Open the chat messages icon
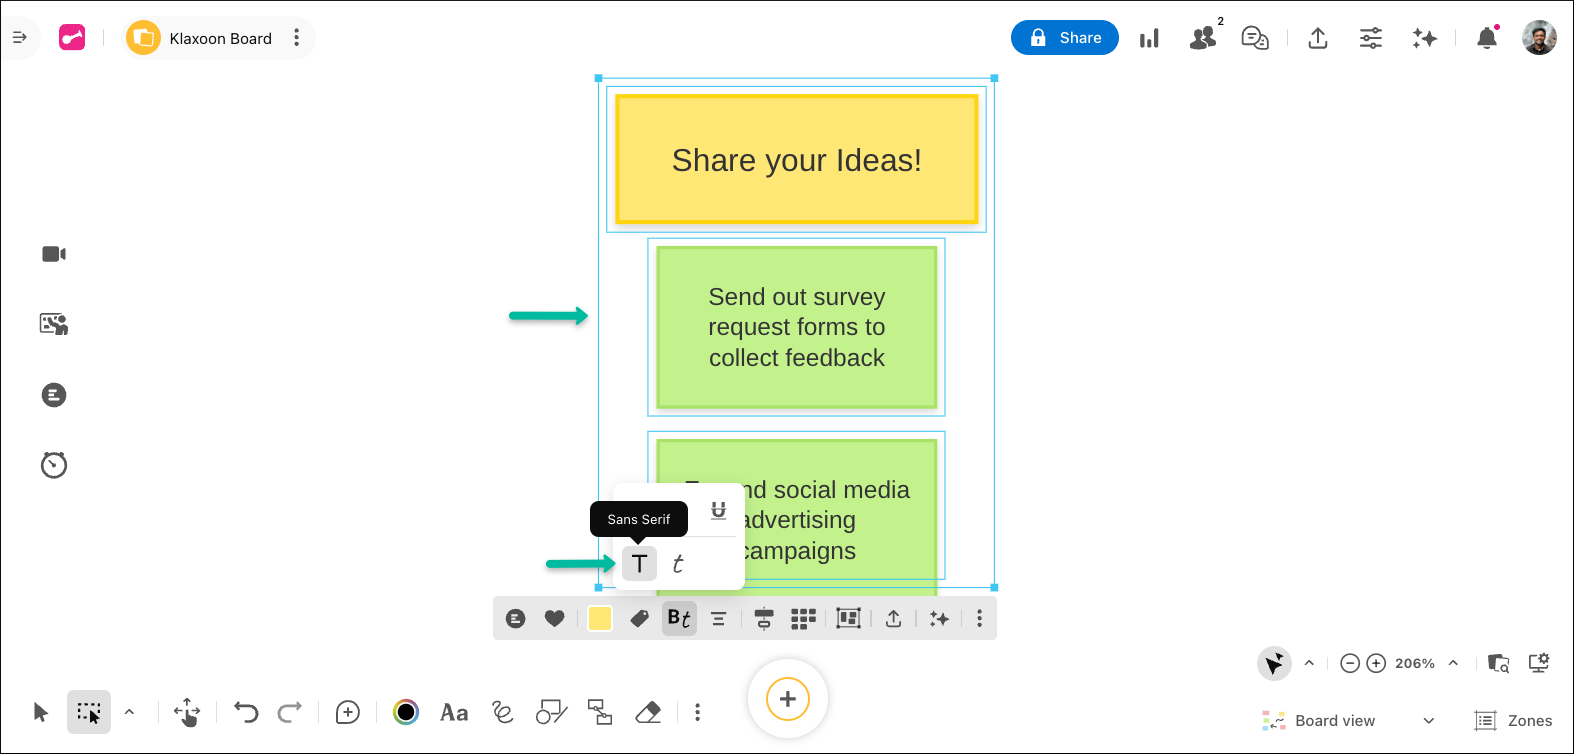The height and width of the screenshot is (754, 1574). coord(1255,38)
